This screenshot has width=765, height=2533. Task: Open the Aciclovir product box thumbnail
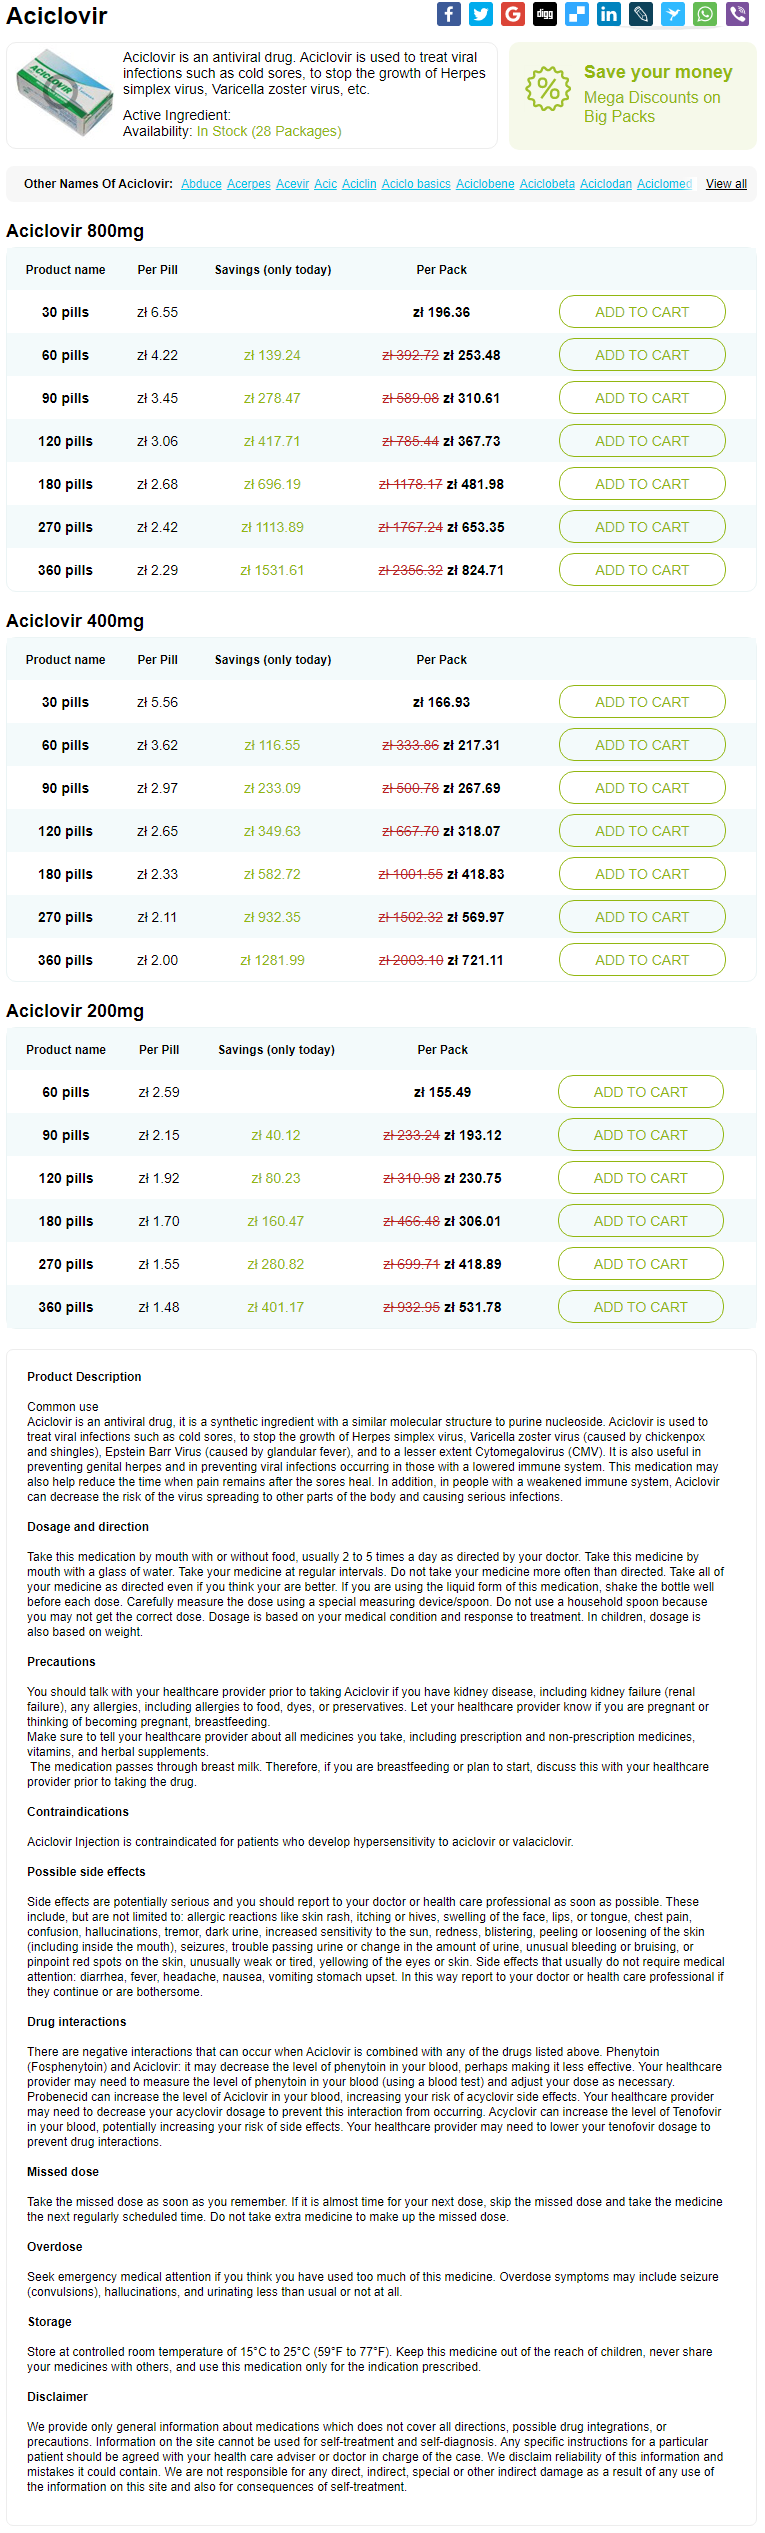[x=66, y=93]
